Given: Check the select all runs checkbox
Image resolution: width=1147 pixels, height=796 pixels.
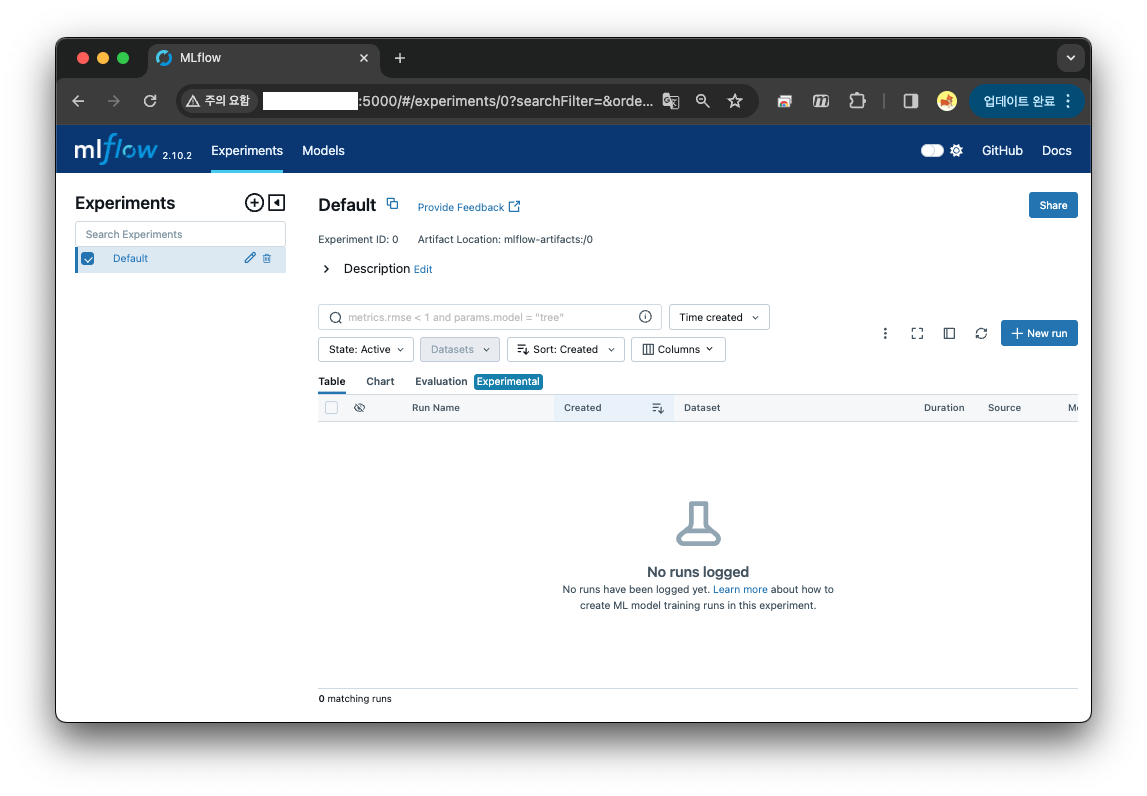Looking at the screenshot, I should click(331, 408).
